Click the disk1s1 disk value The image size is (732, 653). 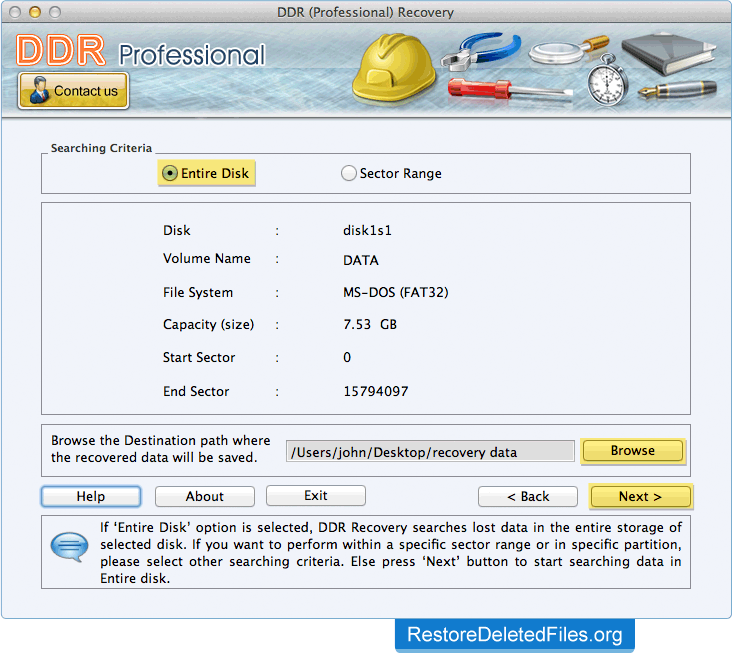pos(367,230)
